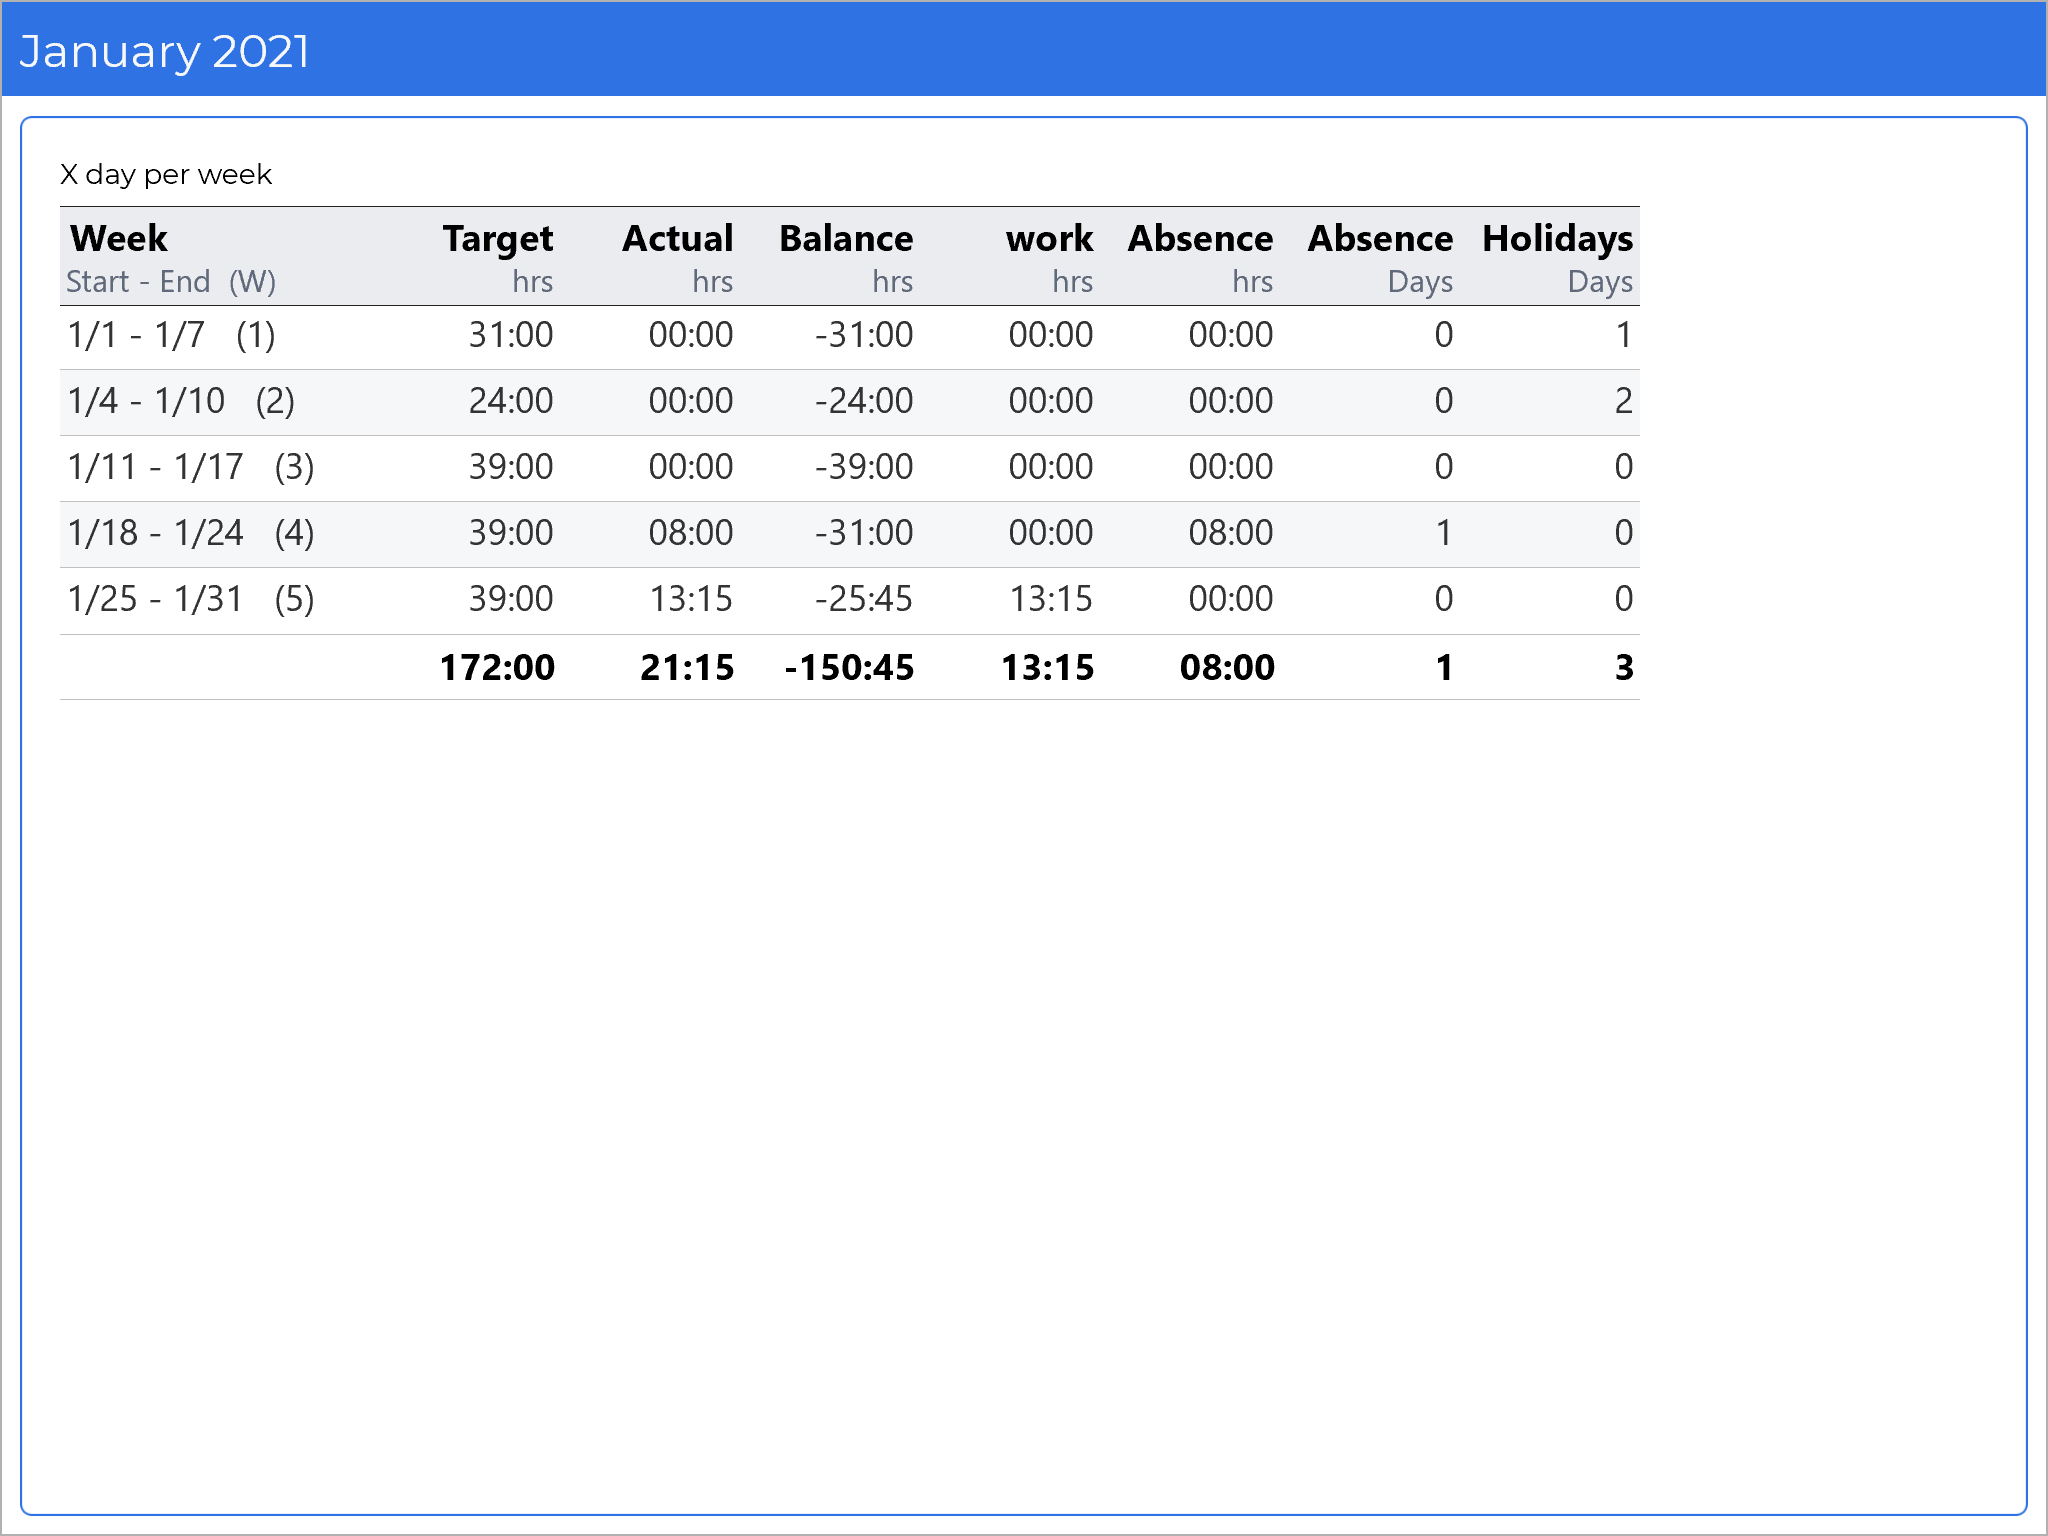Image resolution: width=2048 pixels, height=1536 pixels.
Task: Click the total holidays value 3
Action: (x=1623, y=667)
